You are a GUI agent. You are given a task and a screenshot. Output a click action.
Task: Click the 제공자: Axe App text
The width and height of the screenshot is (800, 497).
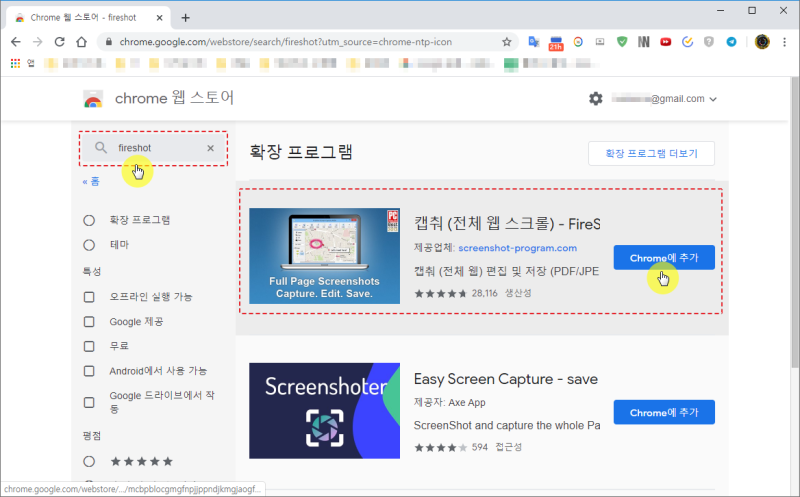449,403
